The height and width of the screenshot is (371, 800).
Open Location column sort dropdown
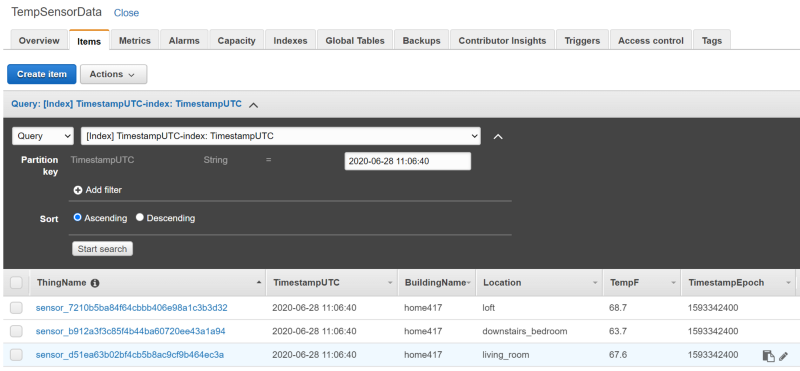point(595,283)
